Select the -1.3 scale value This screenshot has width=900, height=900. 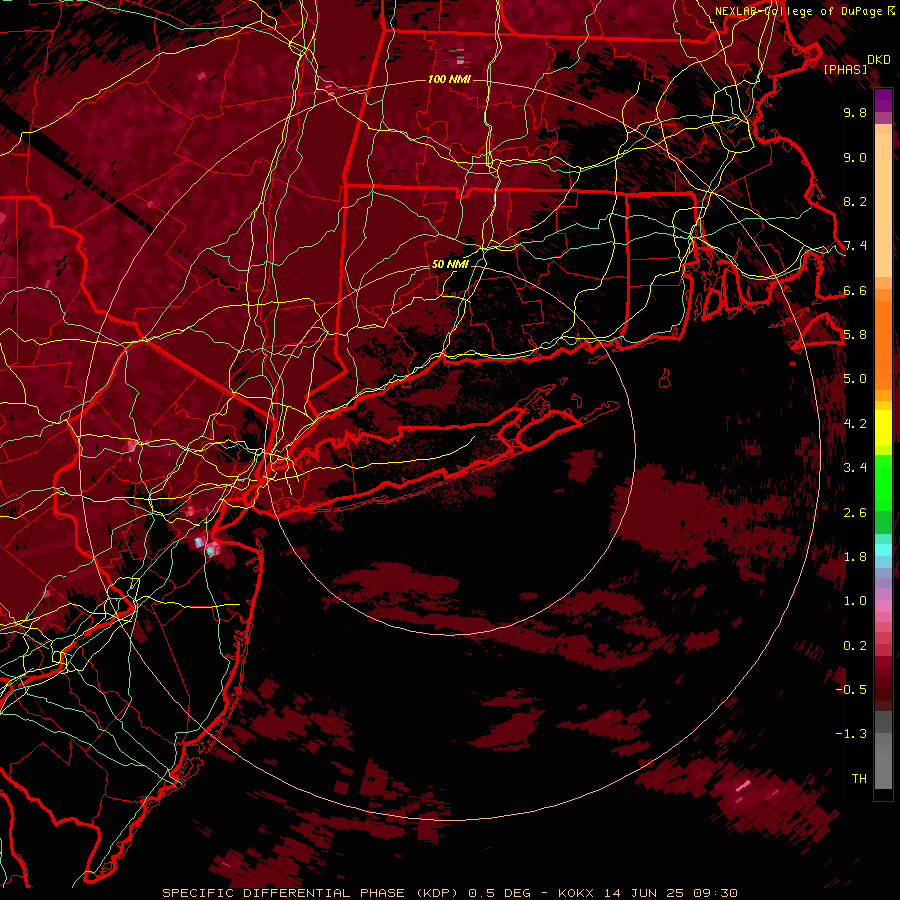click(852, 734)
